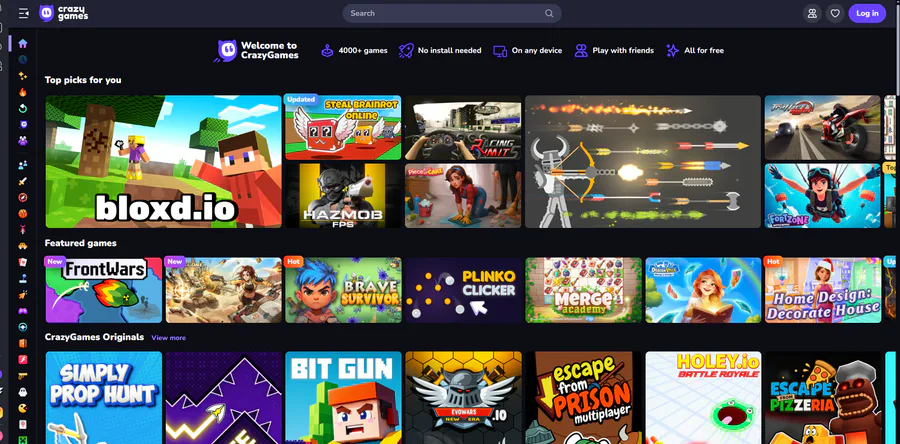The width and height of the screenshot is (900, 444).
Task: Open Horror ghost icon in sidebar
Action: pyautogui.click(x=22, y=392)
